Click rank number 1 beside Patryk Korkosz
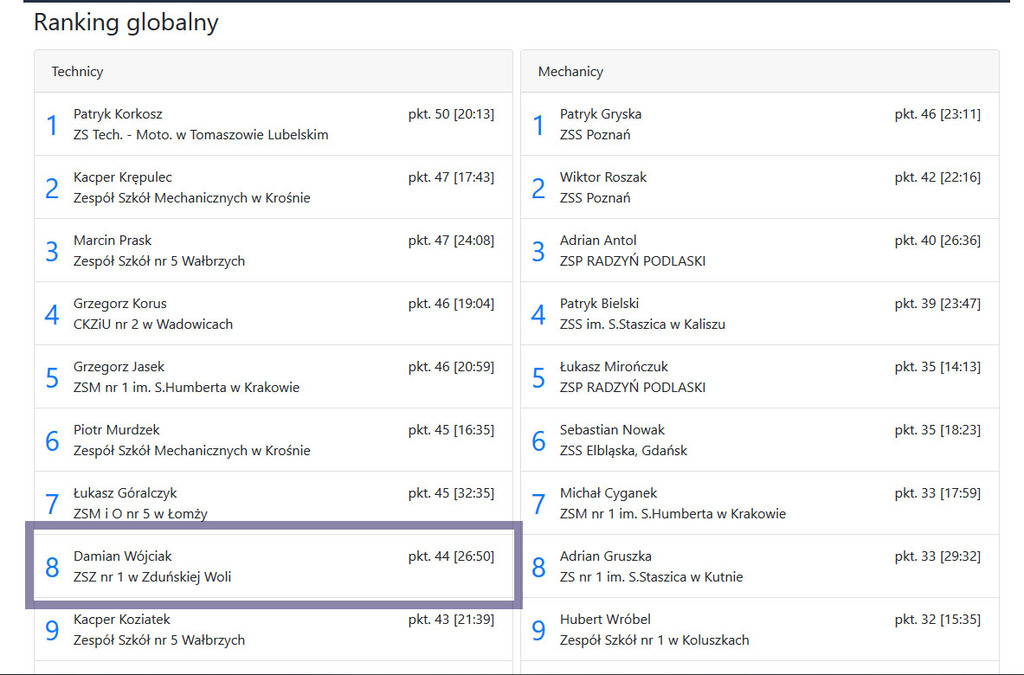1024x675 pixels. tap(52, 125)
